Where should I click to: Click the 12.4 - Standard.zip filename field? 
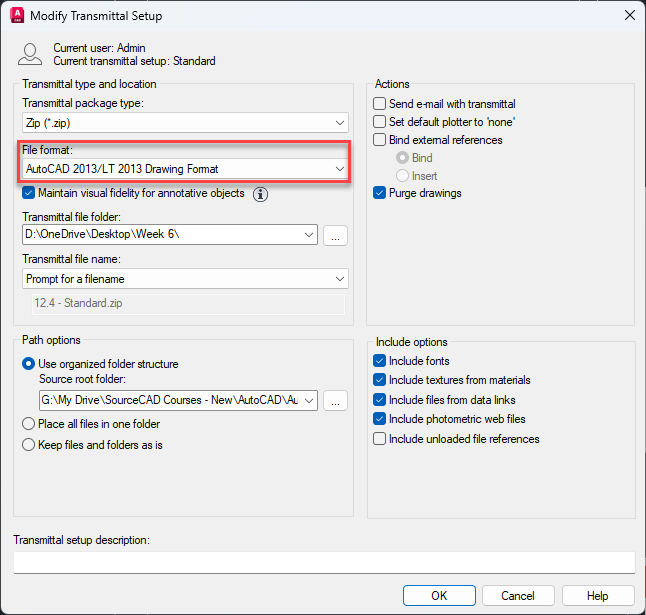click(x=188, y=304)
